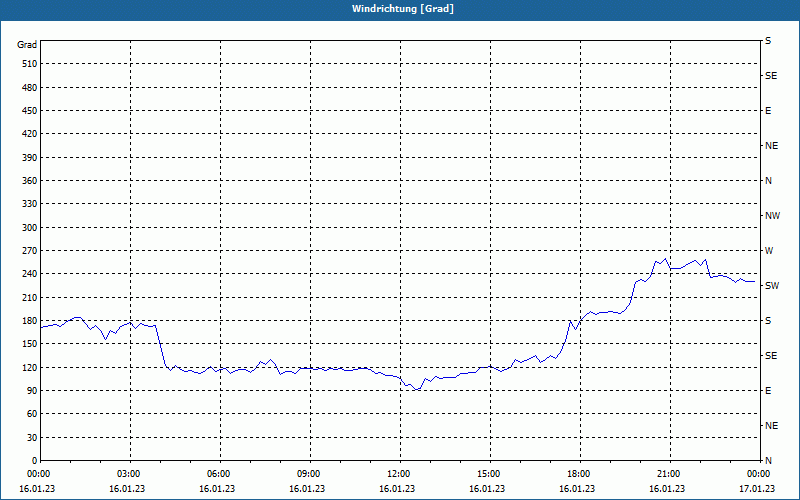Click the "03:00" time label
This screenshot has width=800, height=500.
coord(131,474)
